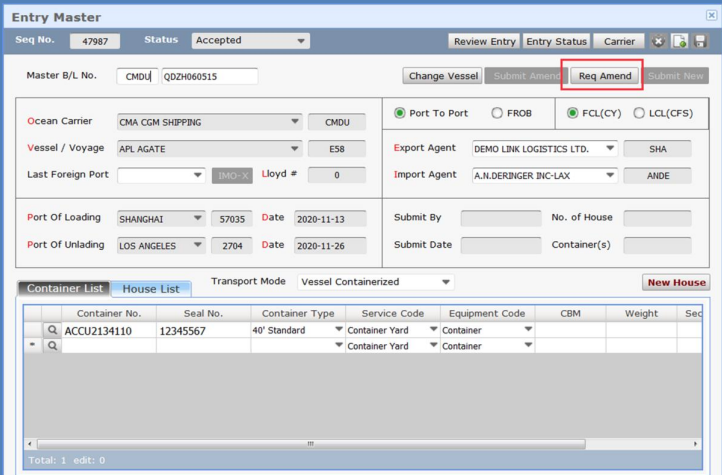Image resolution: width=722 pixels, height=475 pixels.
Task: Click the scroll right arrow in container grid
Action: (x=697, y=443)
